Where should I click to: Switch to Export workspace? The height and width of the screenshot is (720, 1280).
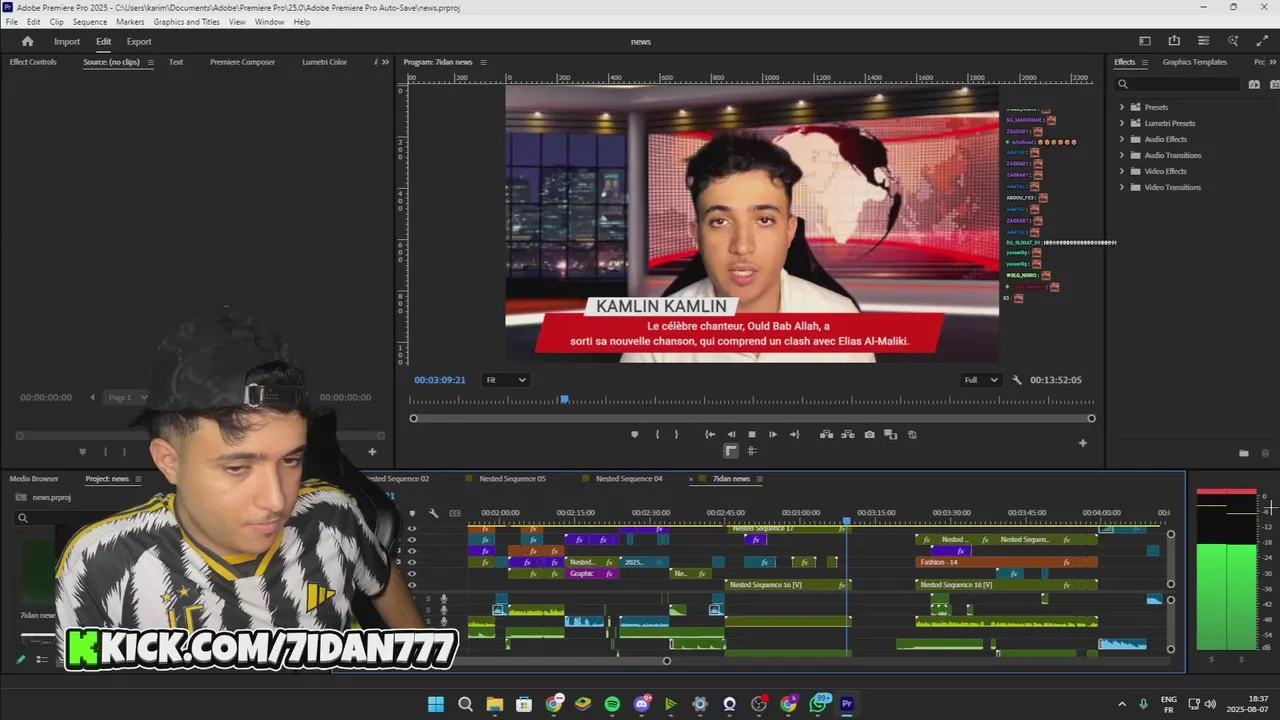pos(139,42)
